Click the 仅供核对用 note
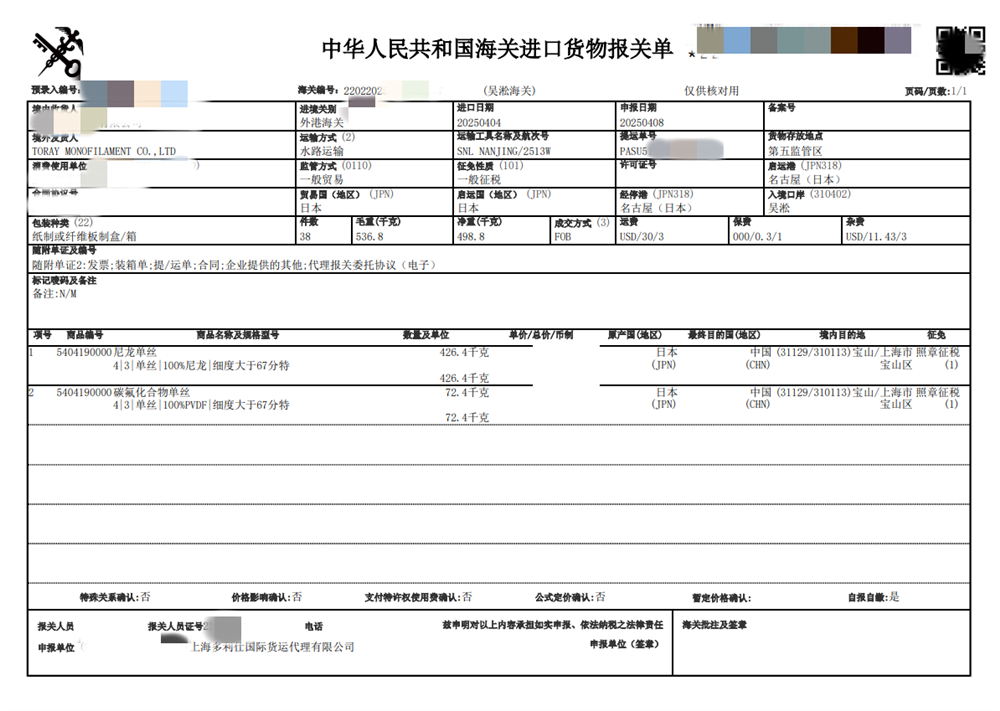Image resolution: width=1000 pixels, height=711 pixels. (712, 91)
